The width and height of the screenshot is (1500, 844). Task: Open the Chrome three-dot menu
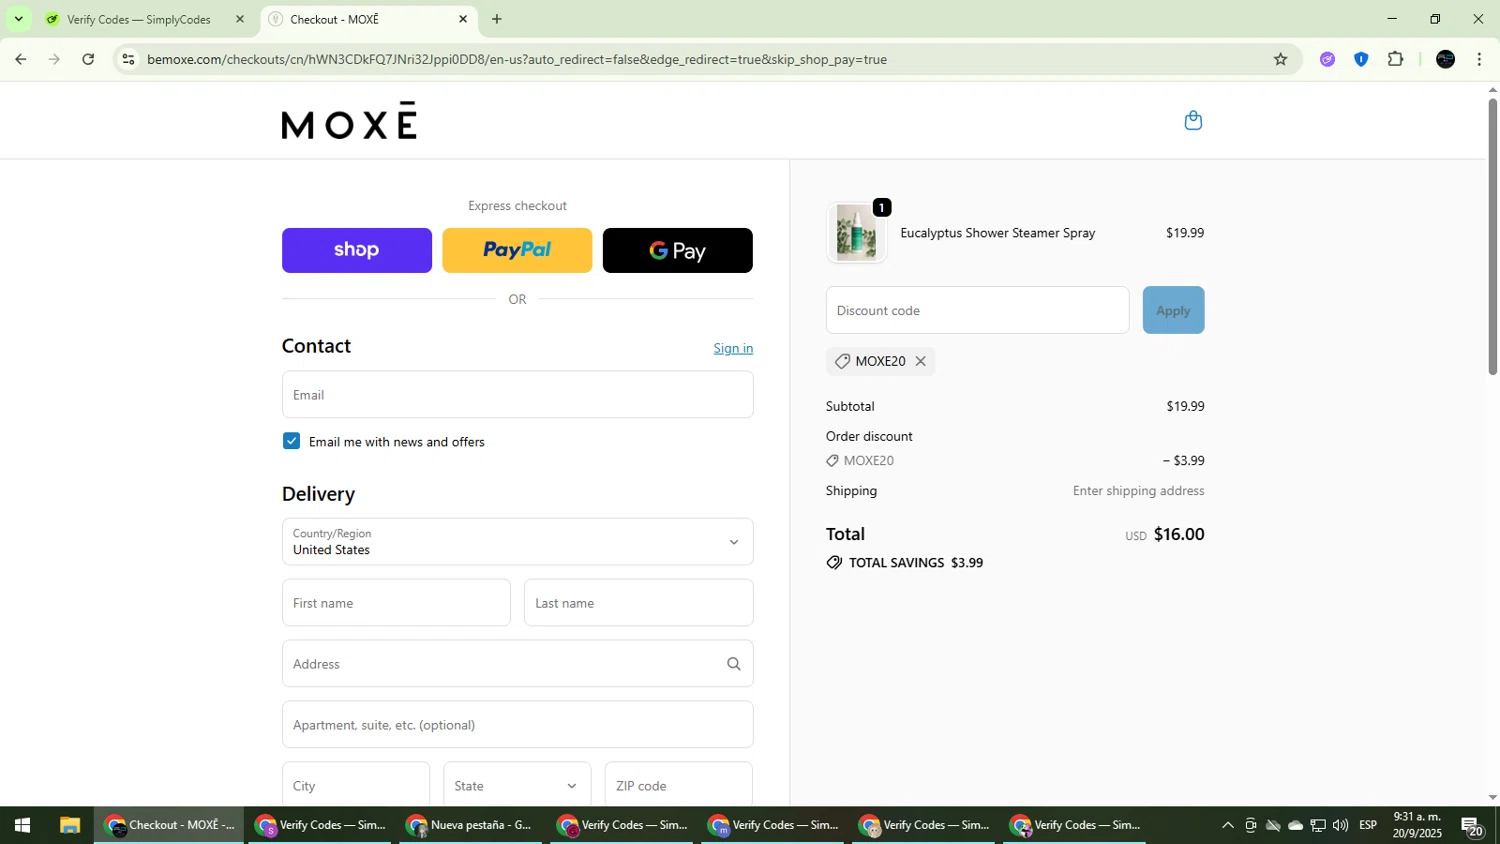[x=1479, y=59]
